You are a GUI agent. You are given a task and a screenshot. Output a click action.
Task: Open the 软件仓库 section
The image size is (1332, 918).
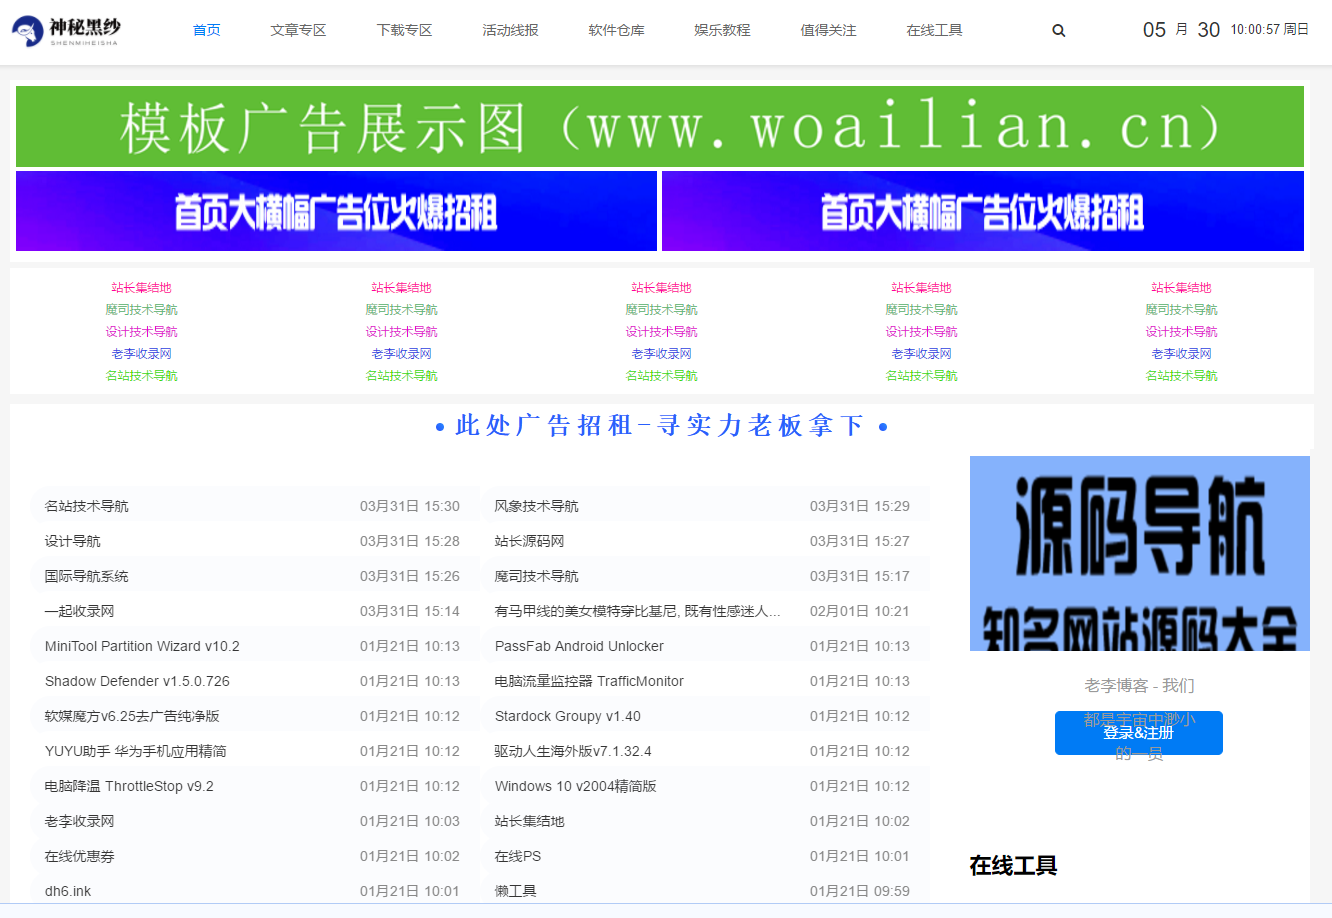pos(616,30)
